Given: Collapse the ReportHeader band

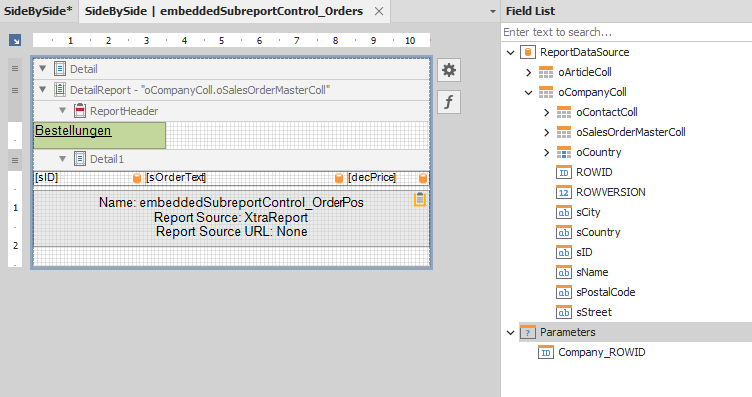Looking at the screenshot, I should [62, 110].
